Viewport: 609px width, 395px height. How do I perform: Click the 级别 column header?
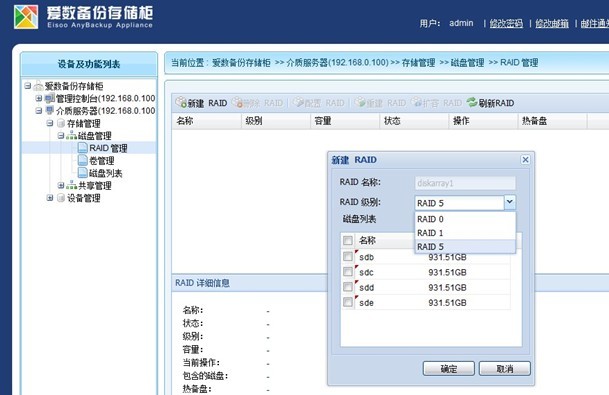tap(276, 121)
